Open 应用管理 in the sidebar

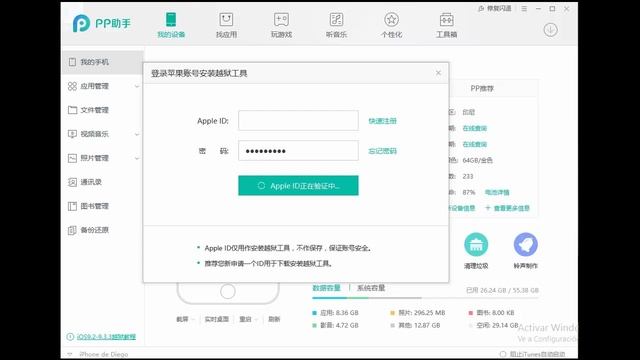(x=102, y=86)
